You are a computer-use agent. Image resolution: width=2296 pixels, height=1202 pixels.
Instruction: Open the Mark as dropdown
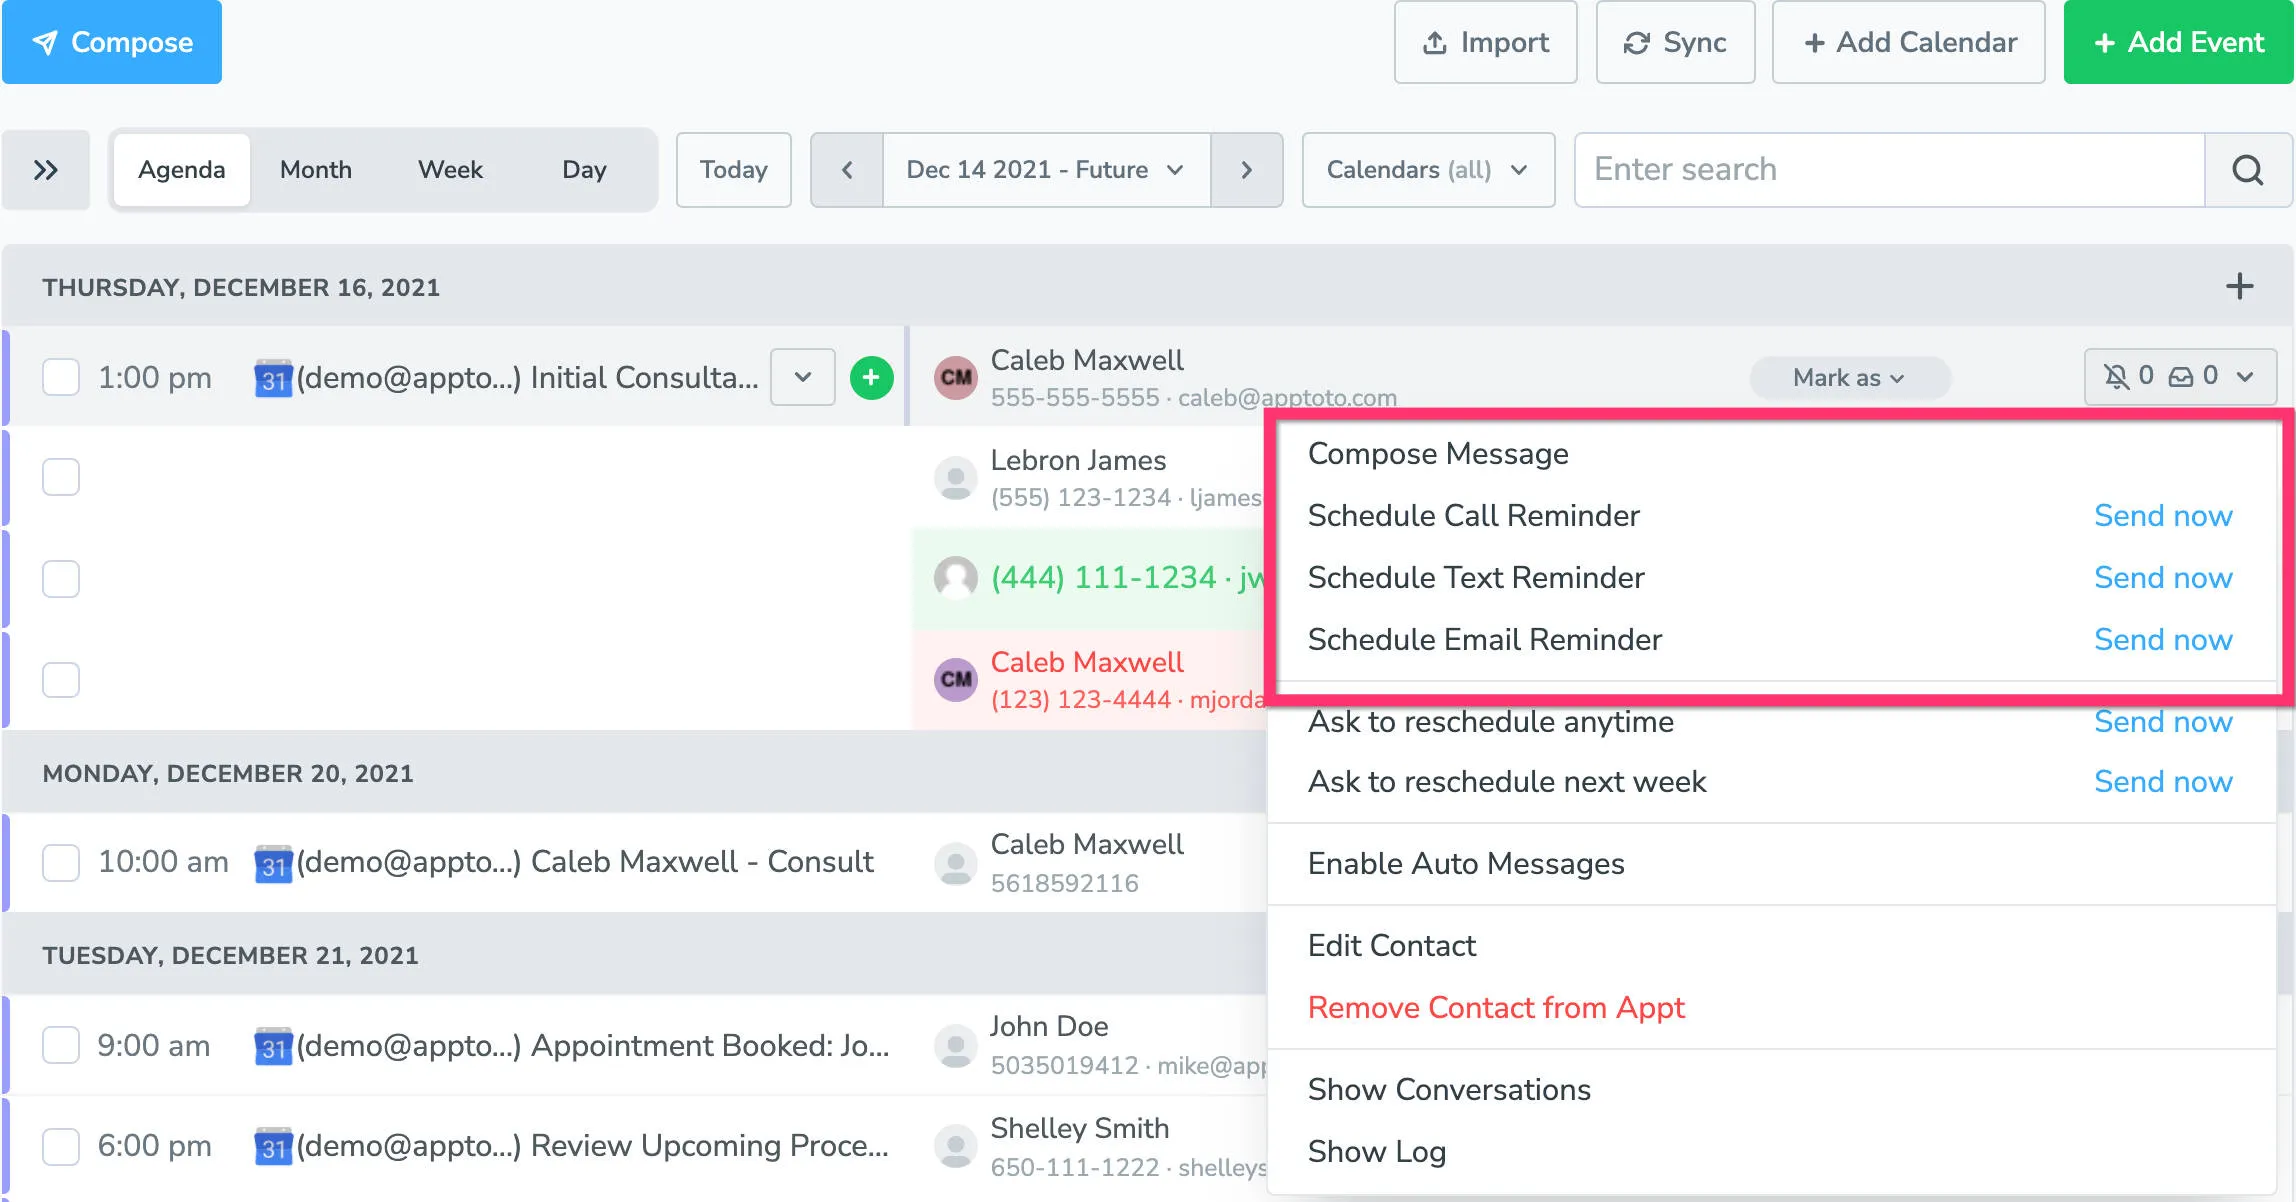pos(1849,377)
